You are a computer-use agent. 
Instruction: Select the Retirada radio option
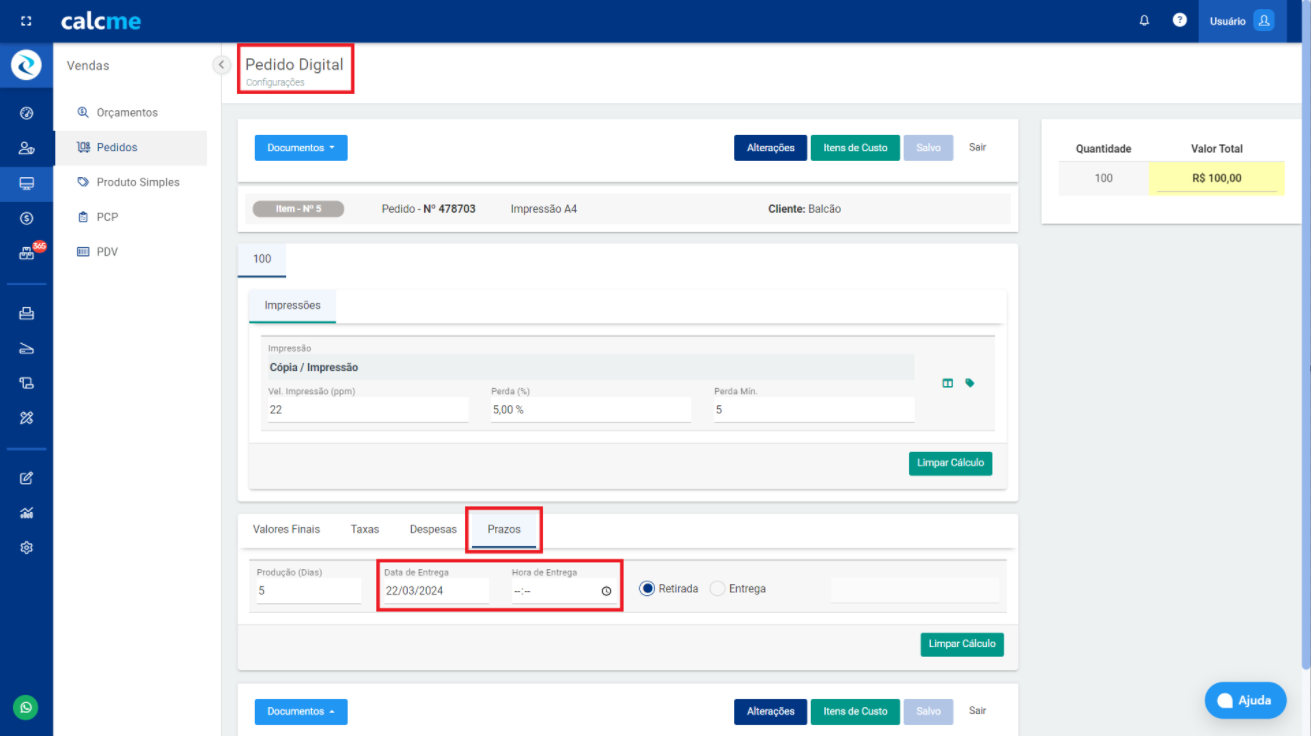pos(647,589)
